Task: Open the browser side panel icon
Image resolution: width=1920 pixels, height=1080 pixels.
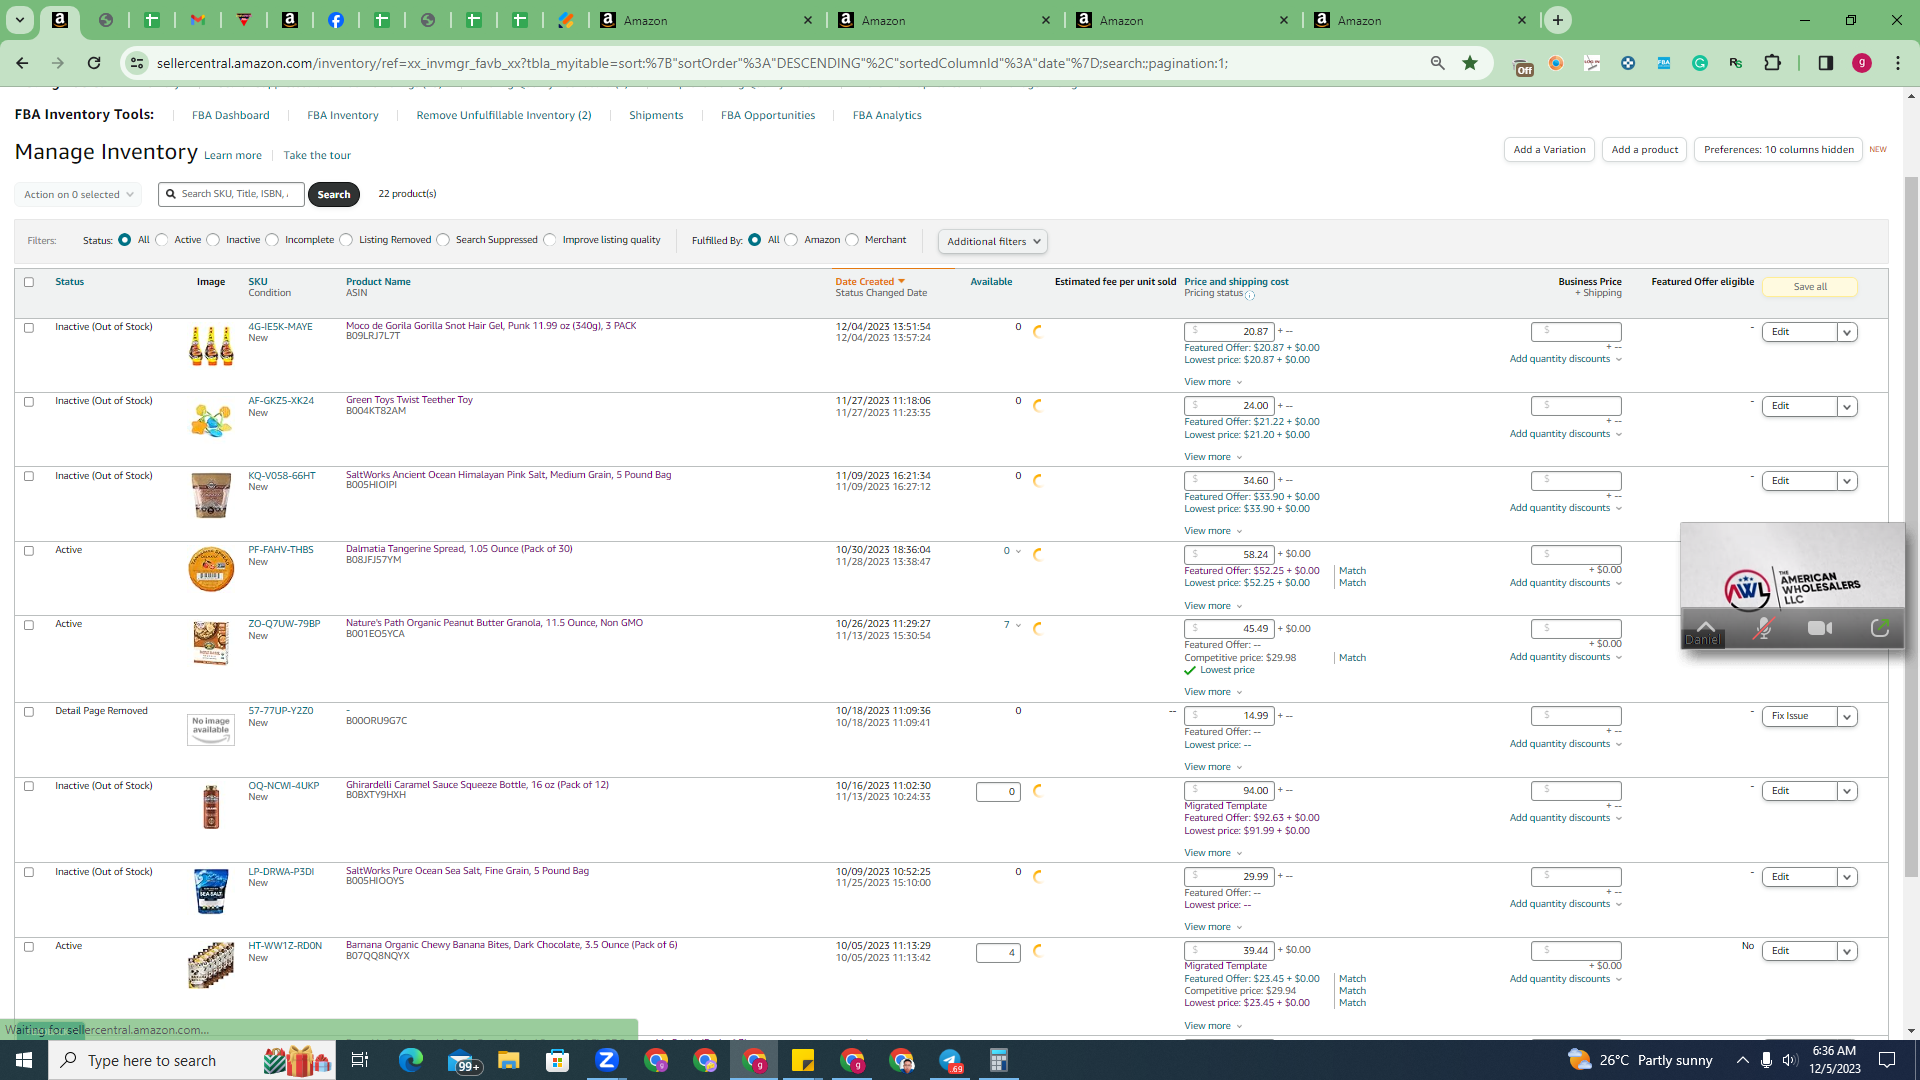Action: point(1826,63)
